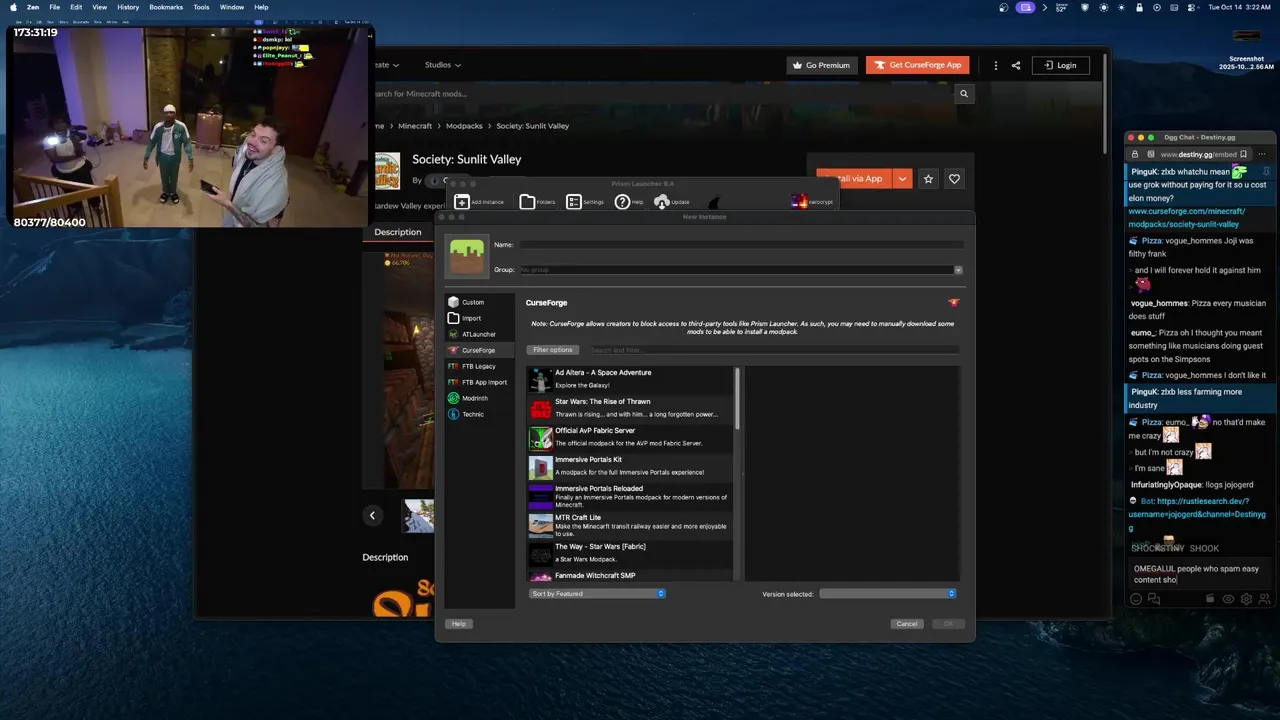Click the Dgg Chat message input box
Viewport: 1280px width, 720px height.
point(1200,574)
